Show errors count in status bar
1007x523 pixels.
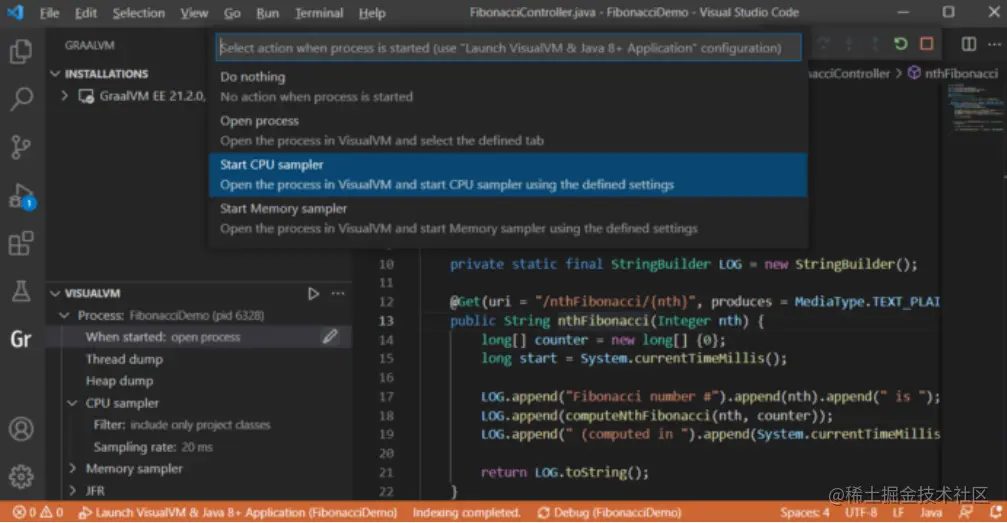[24, 512]
